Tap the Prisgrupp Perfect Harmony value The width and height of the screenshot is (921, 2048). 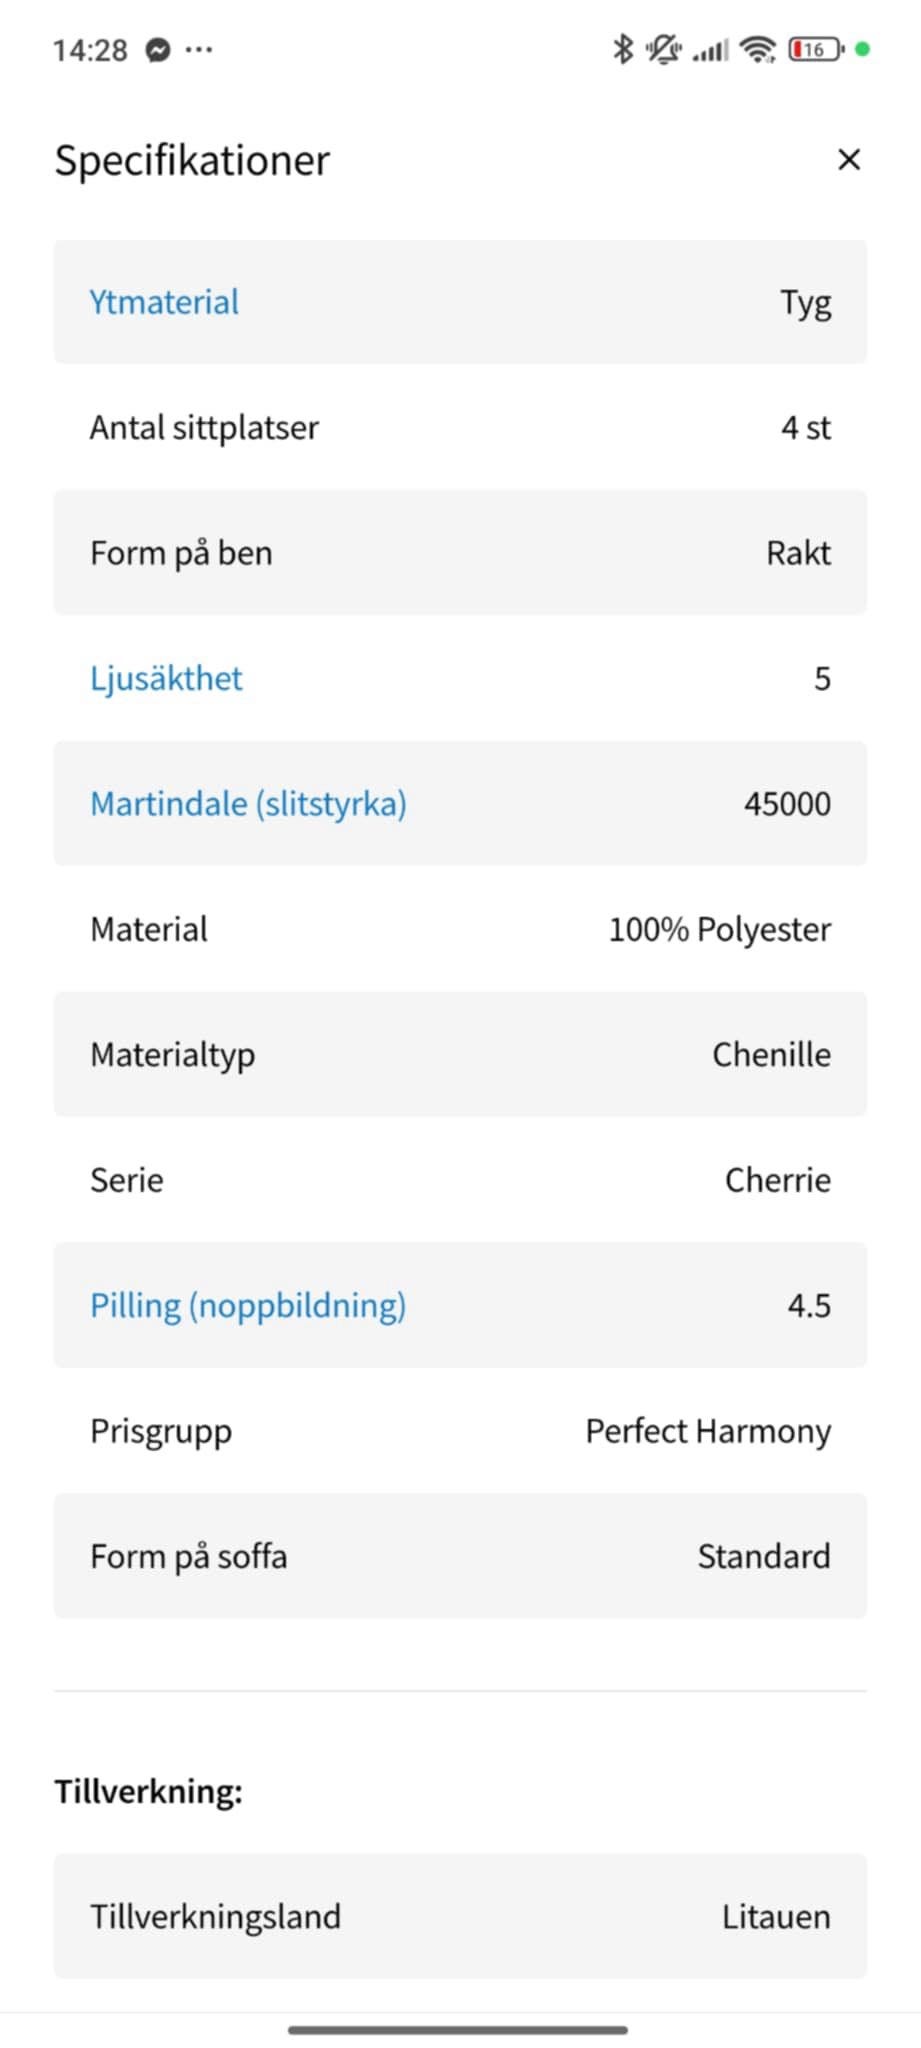[708, 1431]
